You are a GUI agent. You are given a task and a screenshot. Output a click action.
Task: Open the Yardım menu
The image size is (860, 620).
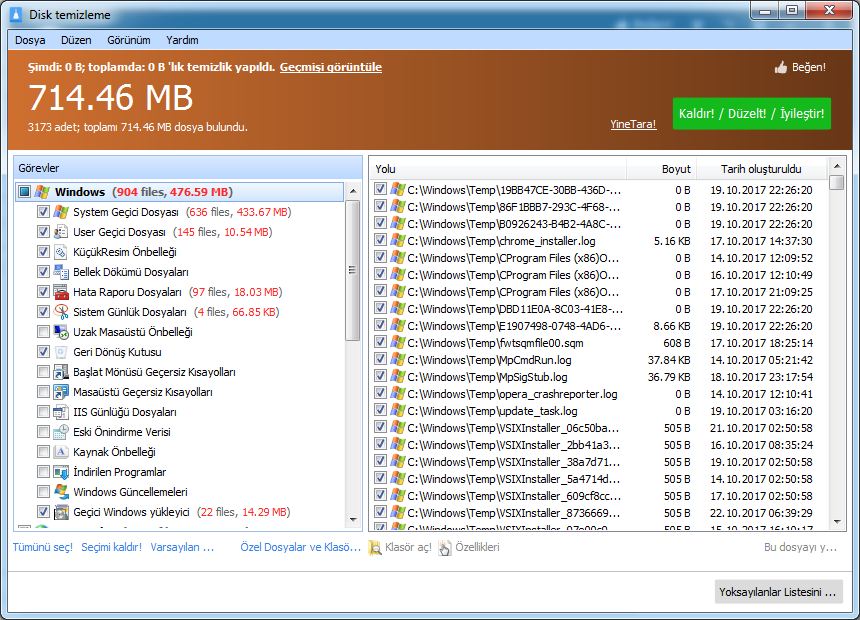(x=182, y=40)
